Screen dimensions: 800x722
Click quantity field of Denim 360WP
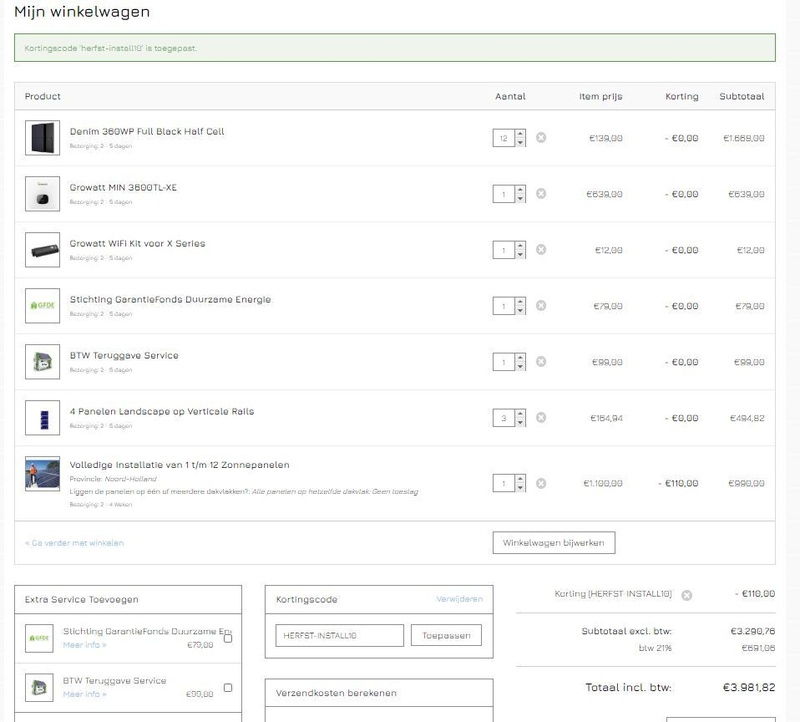click(x=504, y=138)
